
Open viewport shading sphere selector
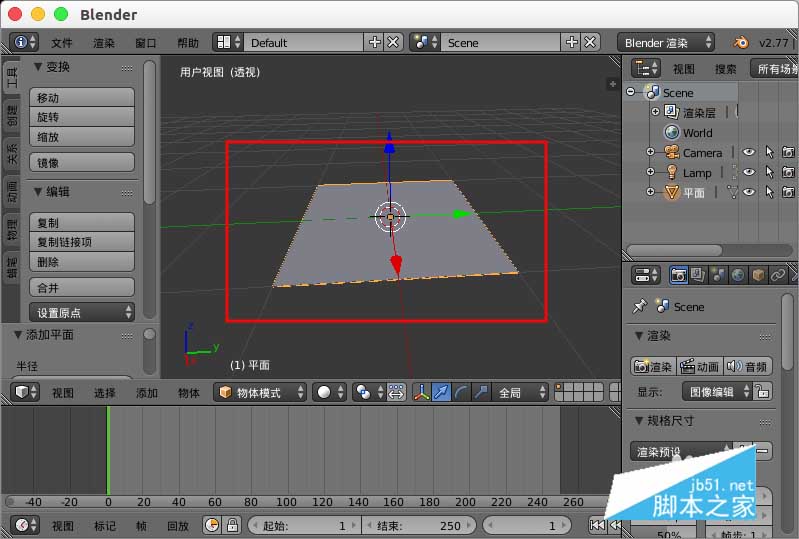tap(329, 392)
